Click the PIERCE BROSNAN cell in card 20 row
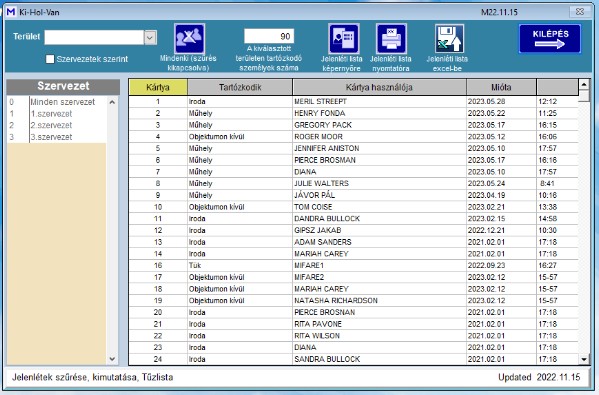The width and height of the screenshot is (599, 395). point(379,312)
